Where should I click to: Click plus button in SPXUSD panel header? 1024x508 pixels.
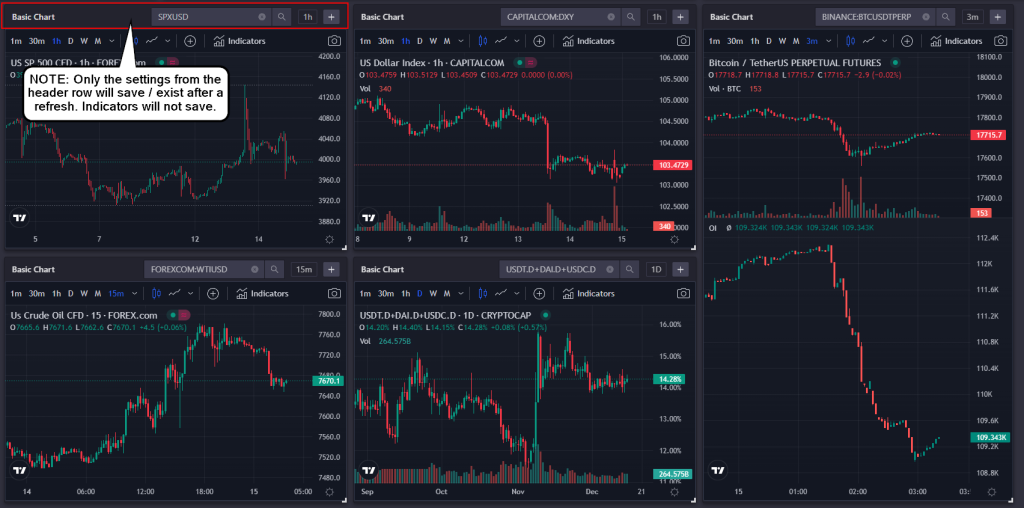(331, 17)
